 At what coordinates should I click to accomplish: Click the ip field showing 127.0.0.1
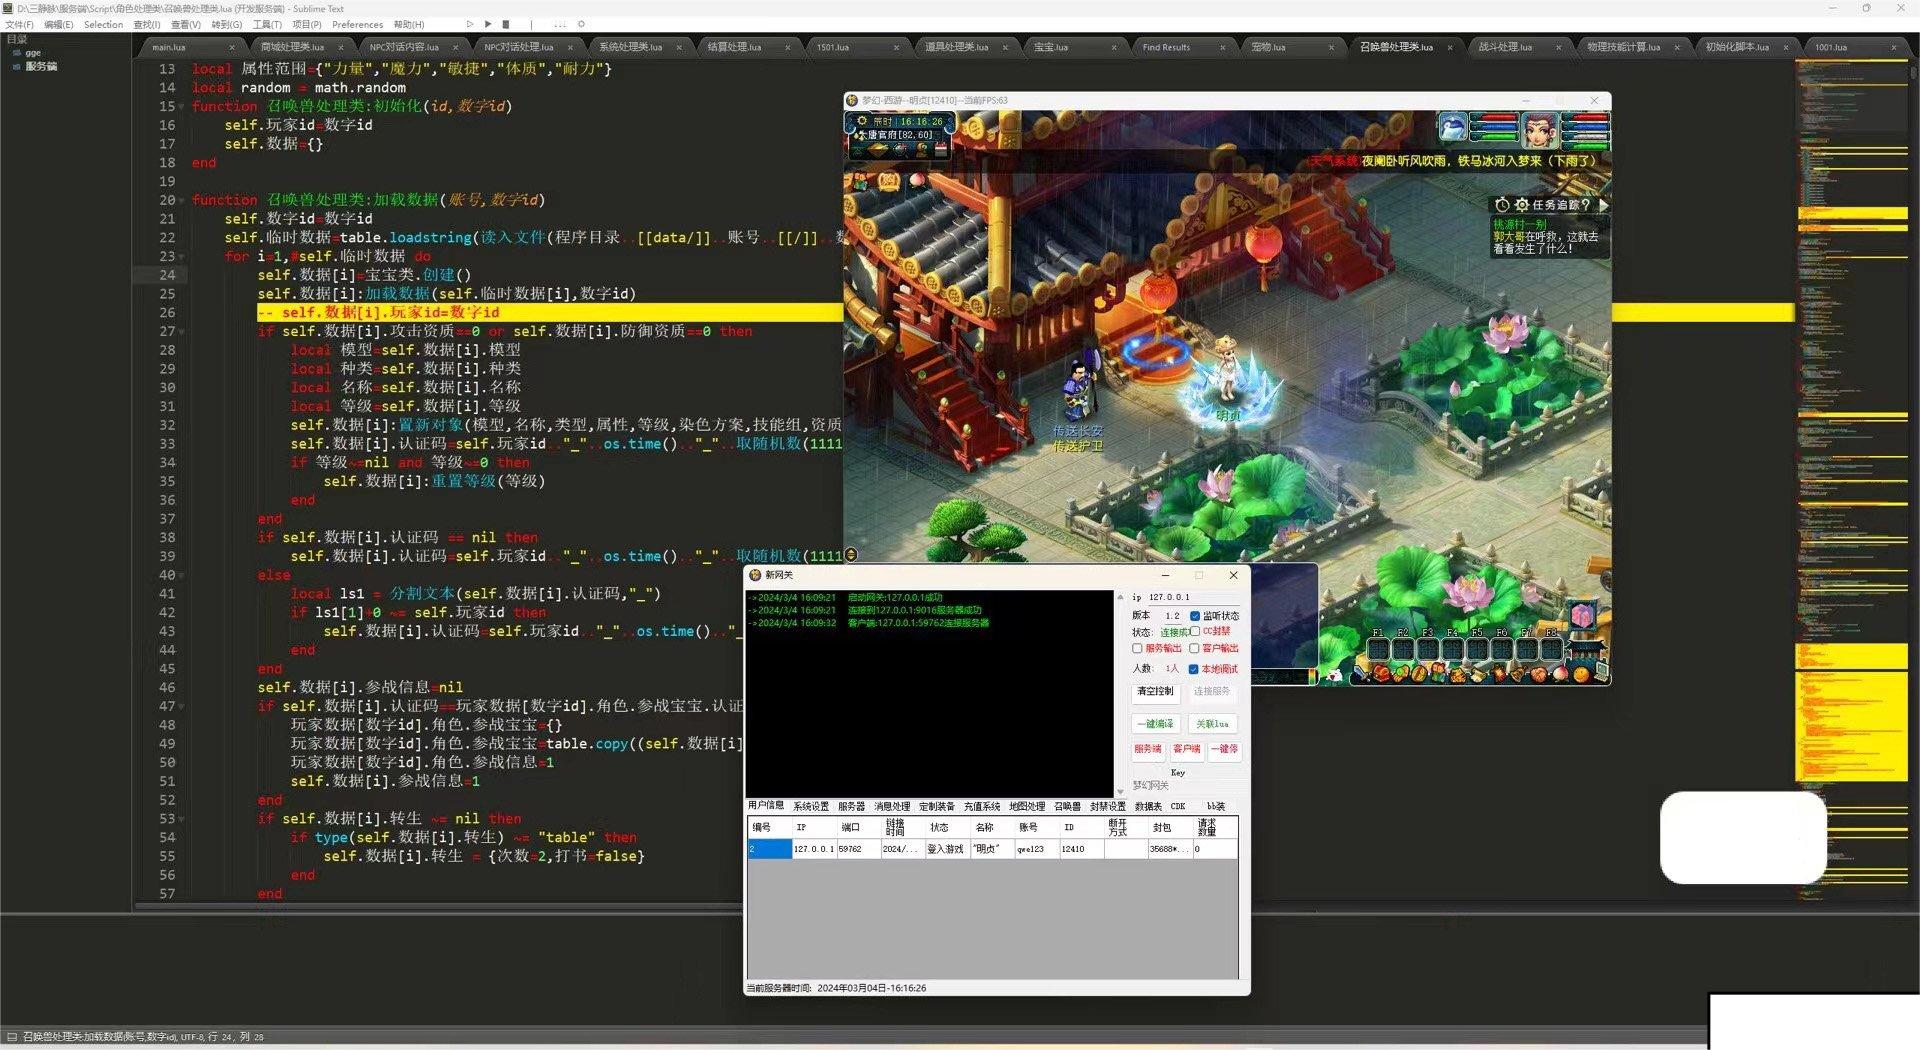(1194, 597)
